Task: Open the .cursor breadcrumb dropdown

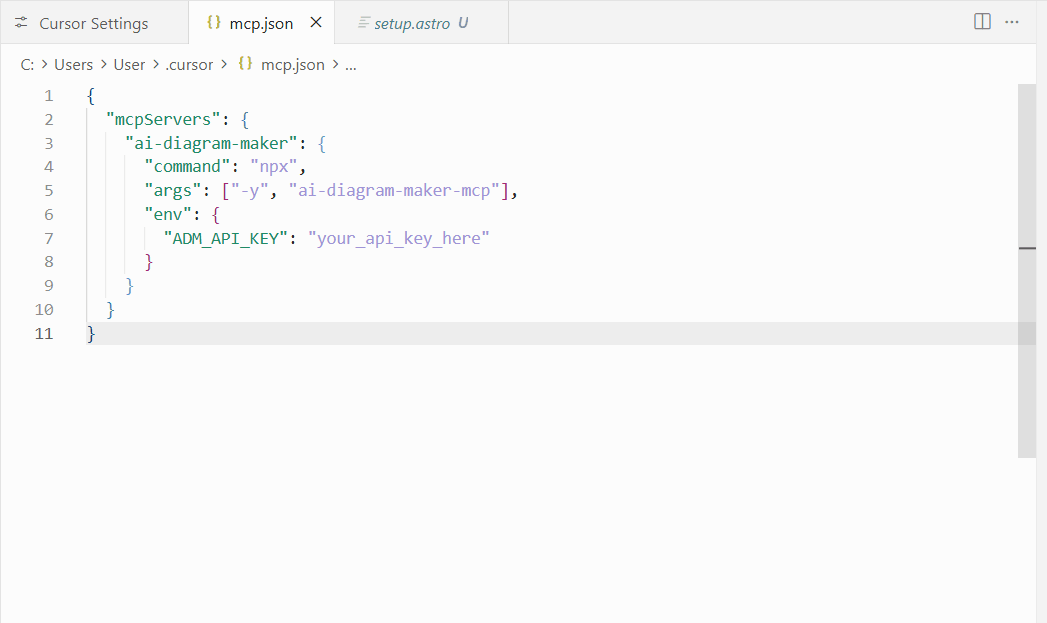Action: click(190, 64)
